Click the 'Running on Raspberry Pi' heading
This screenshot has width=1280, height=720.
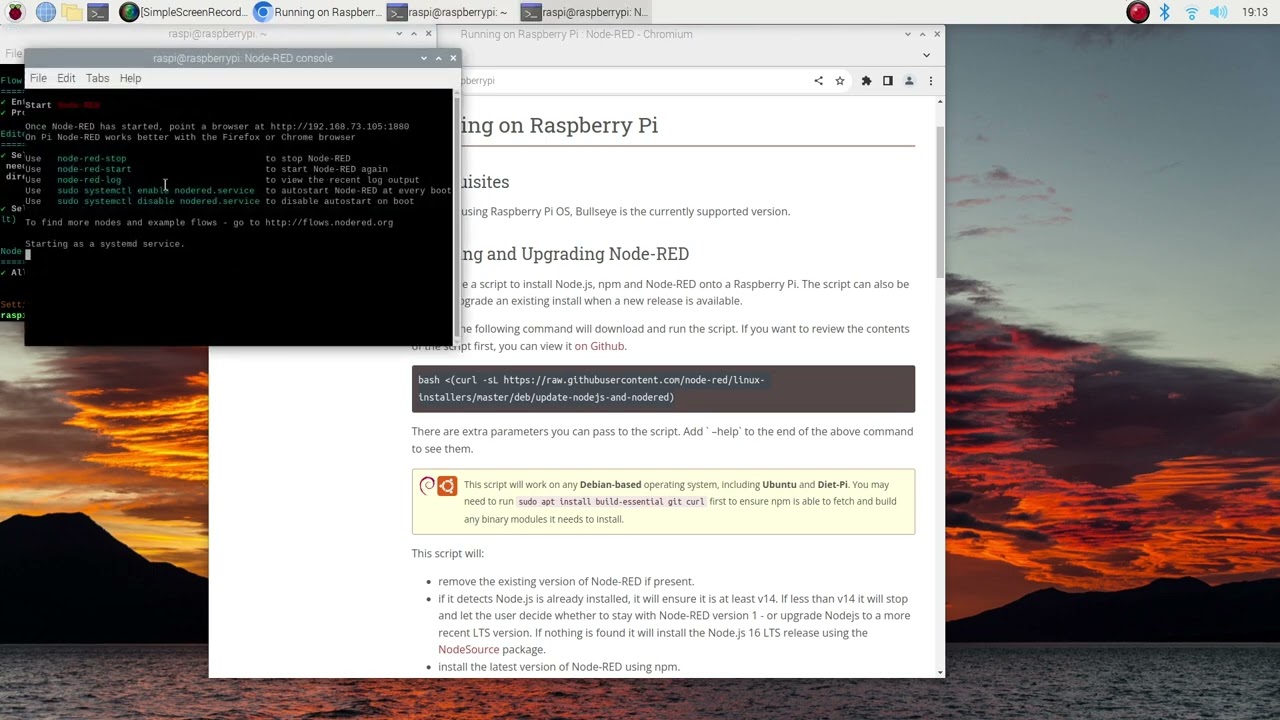coord(560,125)
